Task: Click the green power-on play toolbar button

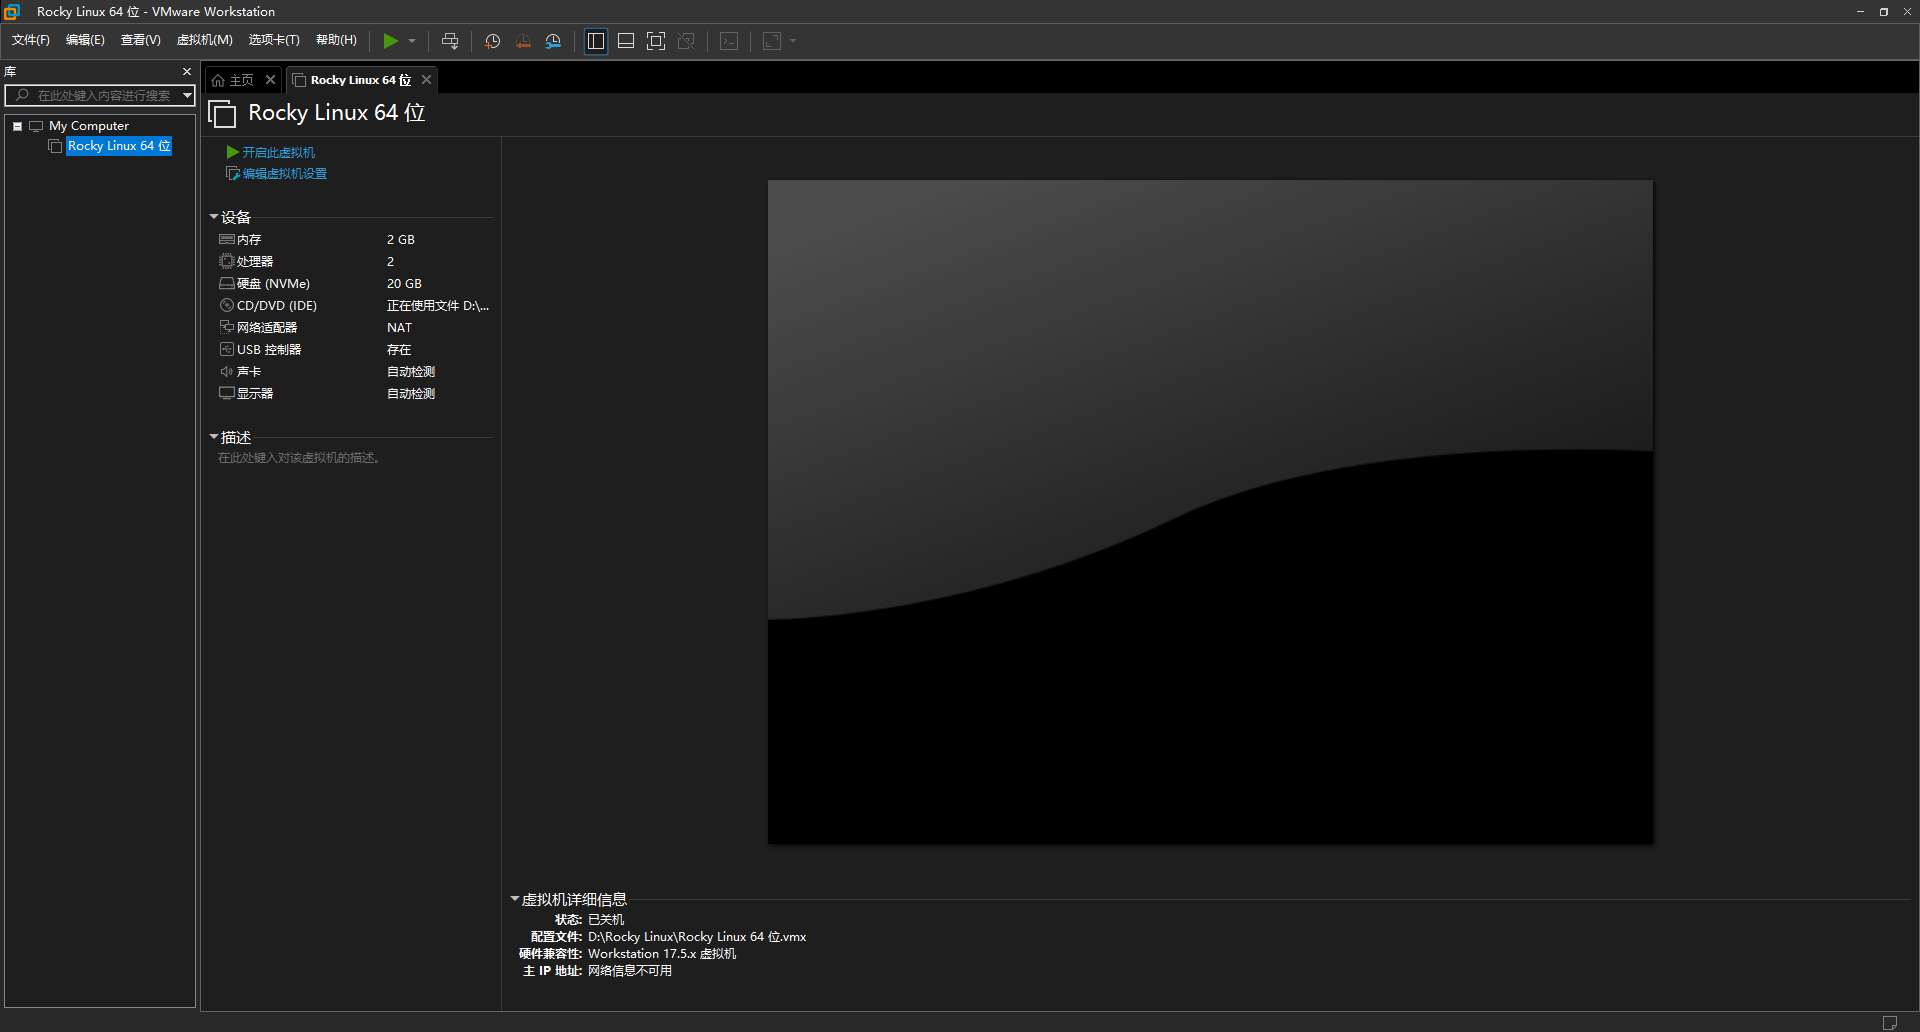Action: click(390, 41)
